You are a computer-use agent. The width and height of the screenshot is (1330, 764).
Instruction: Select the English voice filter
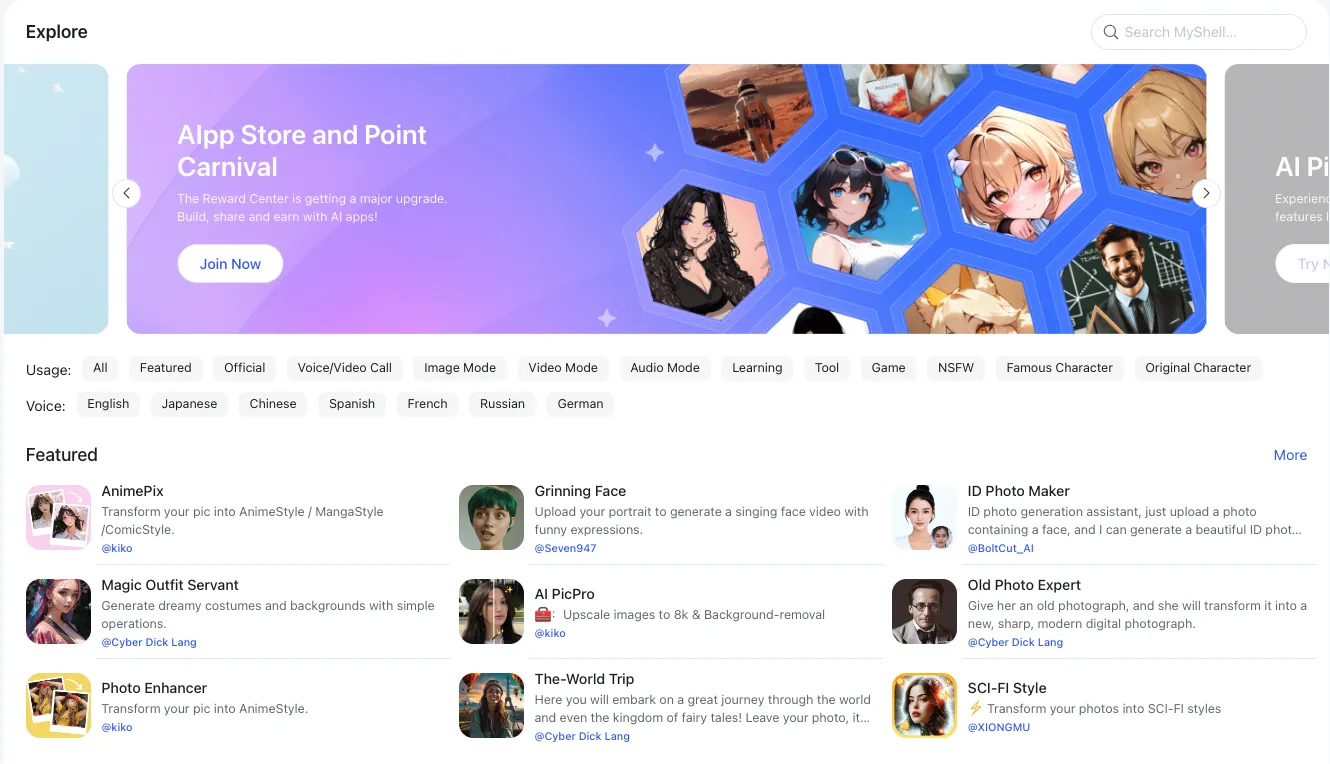tap(108, 404)
